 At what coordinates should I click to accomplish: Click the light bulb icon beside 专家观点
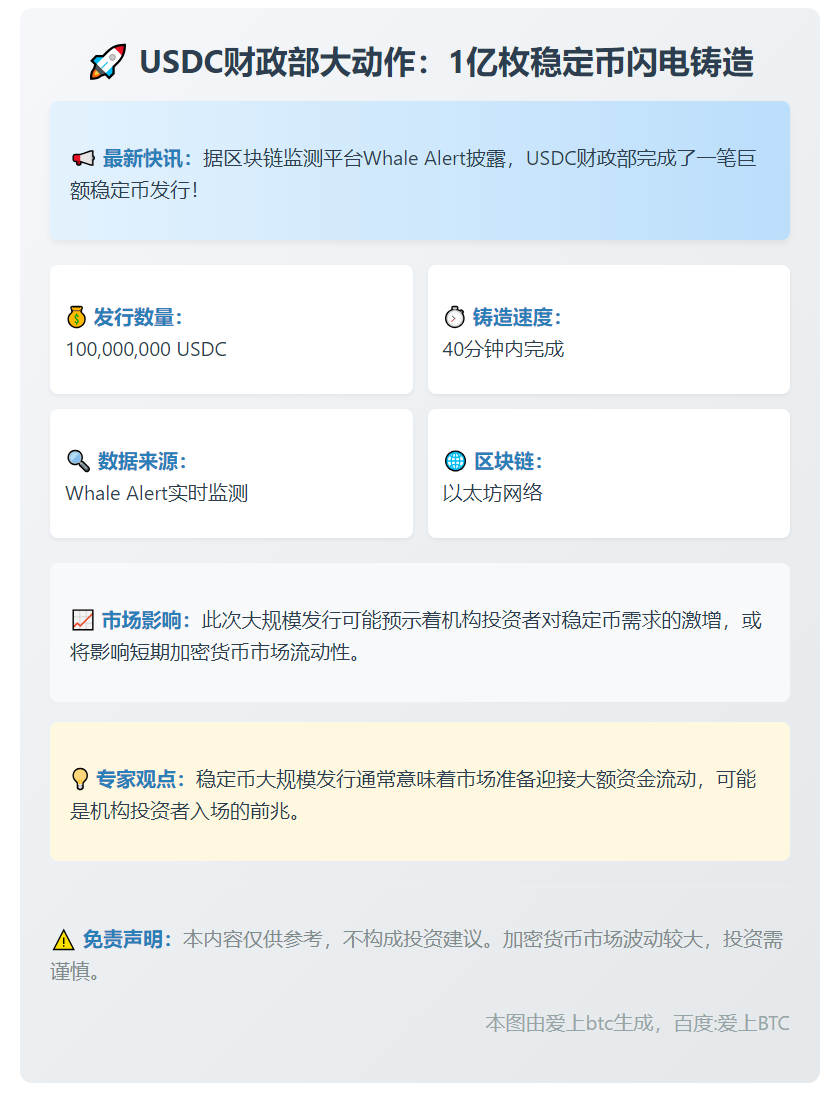point(80,779)
